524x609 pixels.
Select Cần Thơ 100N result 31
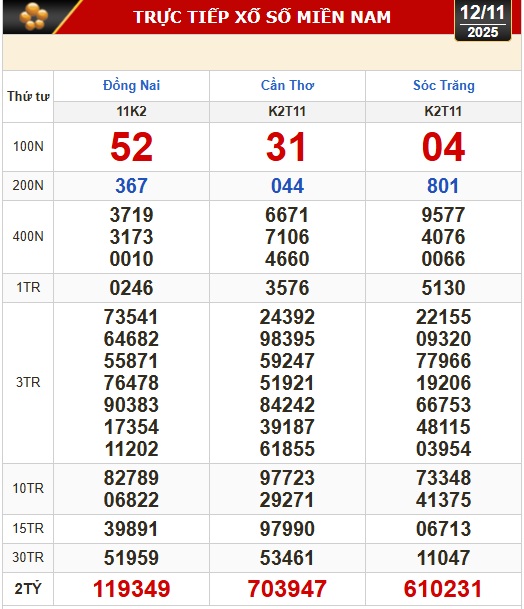pos(286,147)
